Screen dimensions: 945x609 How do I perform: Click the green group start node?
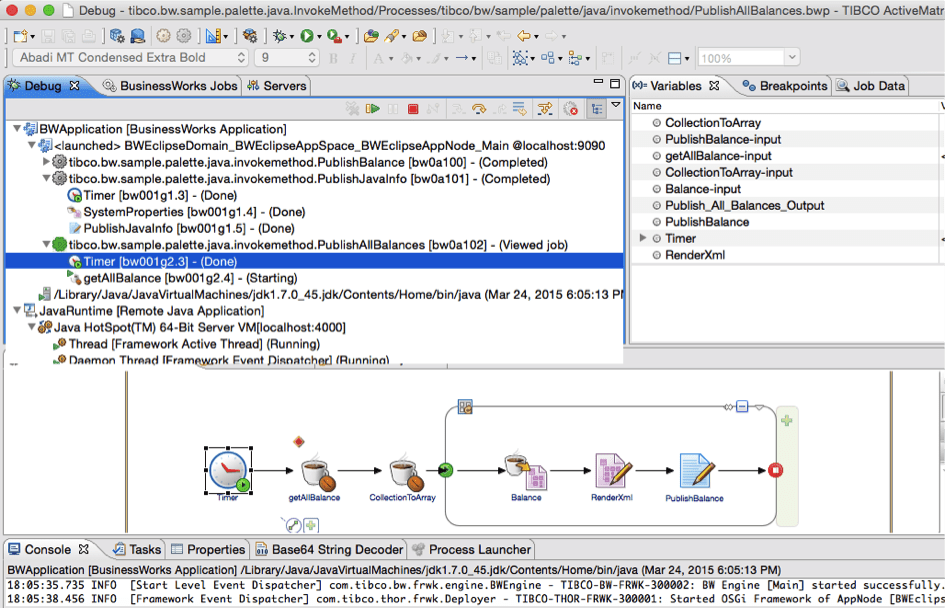coord(445,470)
